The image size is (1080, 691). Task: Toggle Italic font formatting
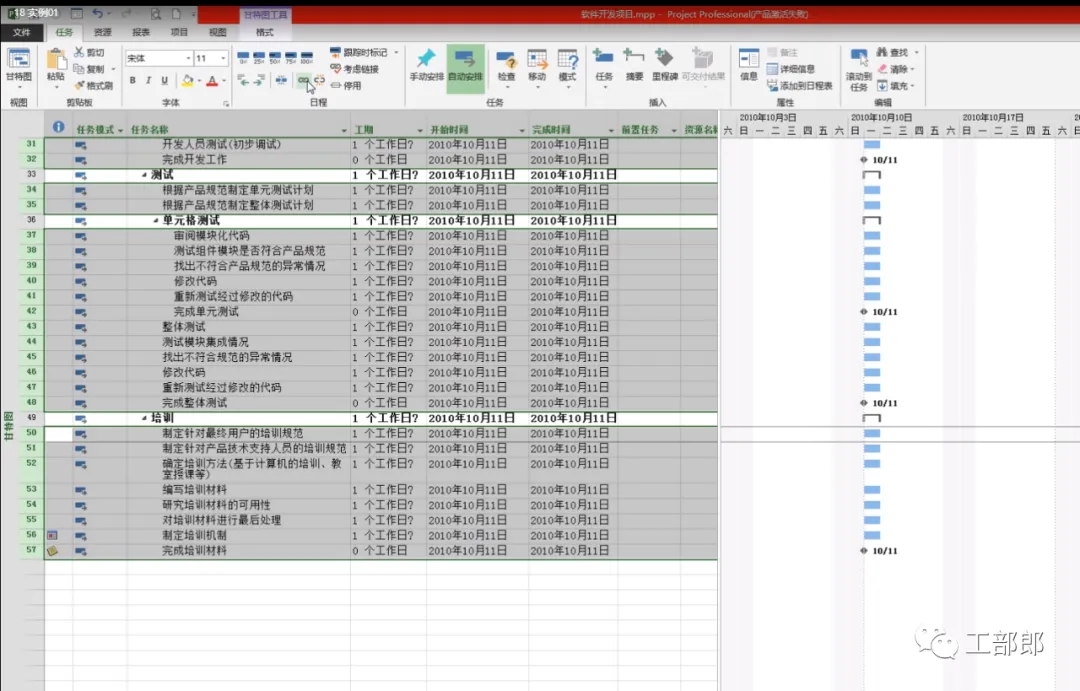point(148,81)
